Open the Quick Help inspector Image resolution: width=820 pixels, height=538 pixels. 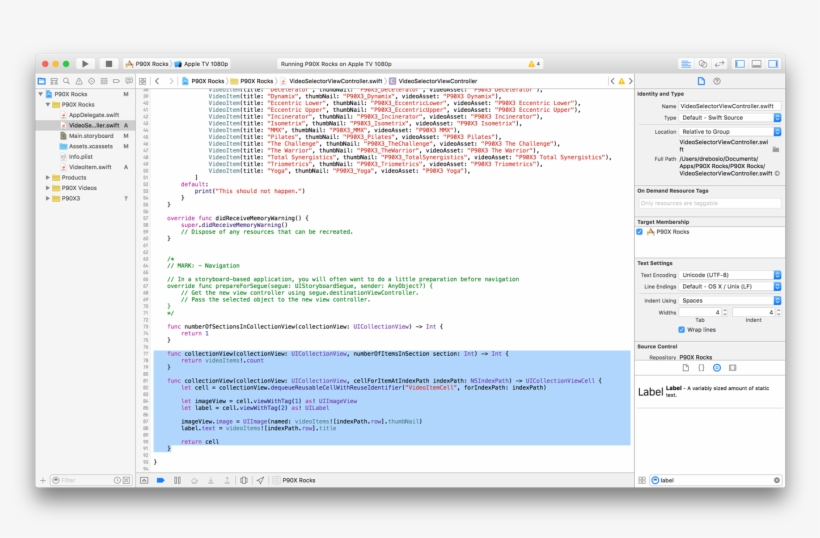tap(717, 80)
